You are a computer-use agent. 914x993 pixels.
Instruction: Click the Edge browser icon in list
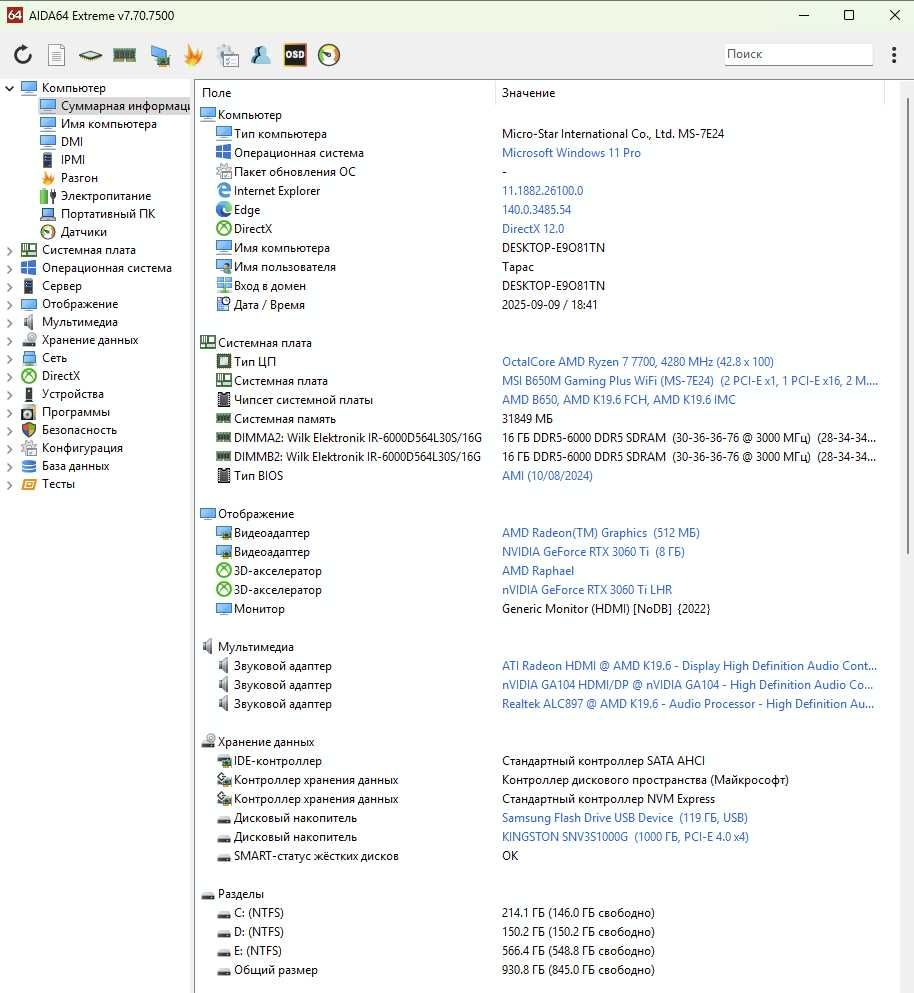[224, 209]
